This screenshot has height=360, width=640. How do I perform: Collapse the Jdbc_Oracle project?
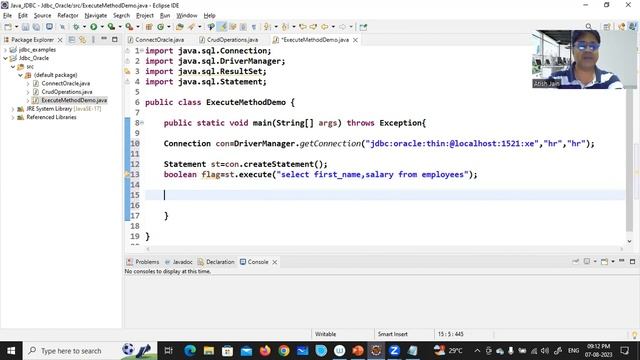(5, 58)
